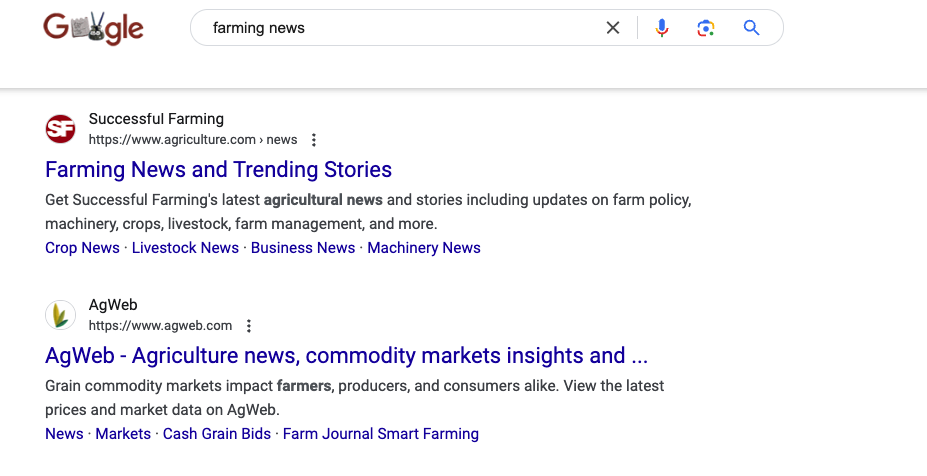Click the Successful Farming site favicon
This screenshot has width=927, height=476.
point(61,129)
